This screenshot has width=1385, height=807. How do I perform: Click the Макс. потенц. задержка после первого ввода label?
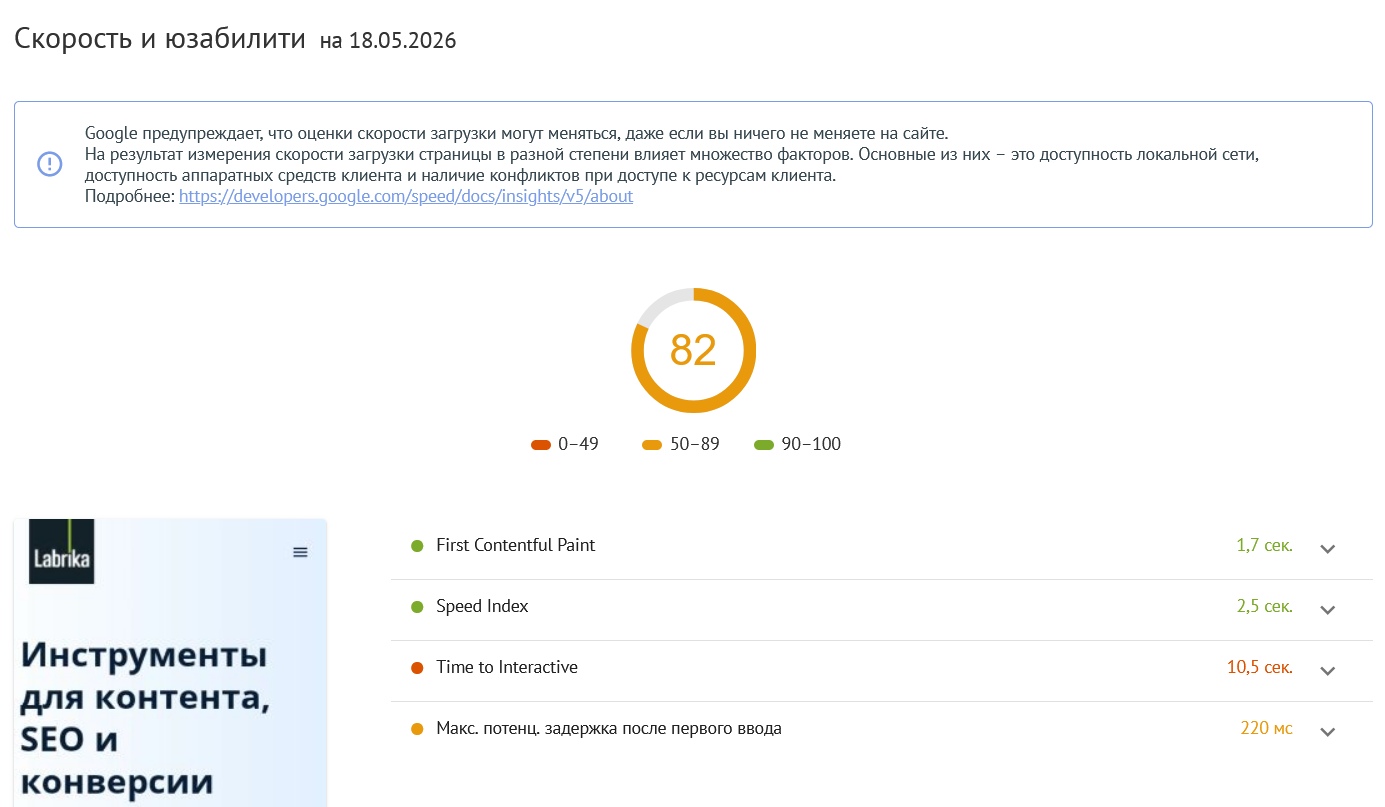[609, 728]
